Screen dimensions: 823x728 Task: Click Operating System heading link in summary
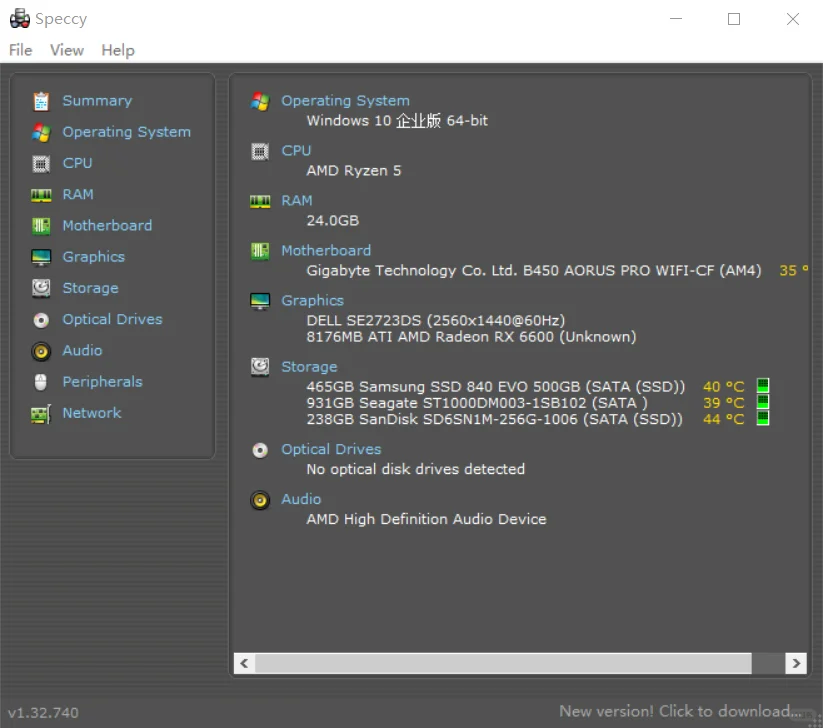[345, 101]
